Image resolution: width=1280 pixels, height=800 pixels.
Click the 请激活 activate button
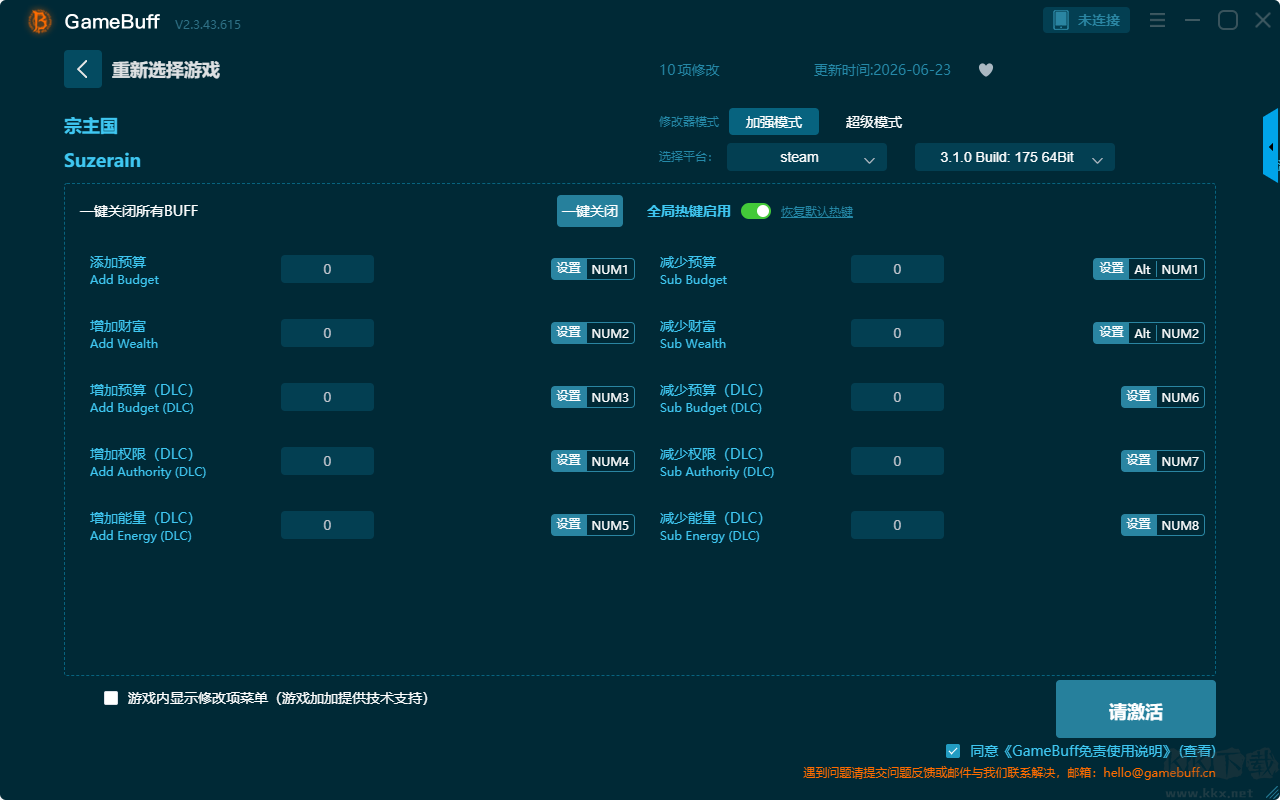(x=1136, y=709)
